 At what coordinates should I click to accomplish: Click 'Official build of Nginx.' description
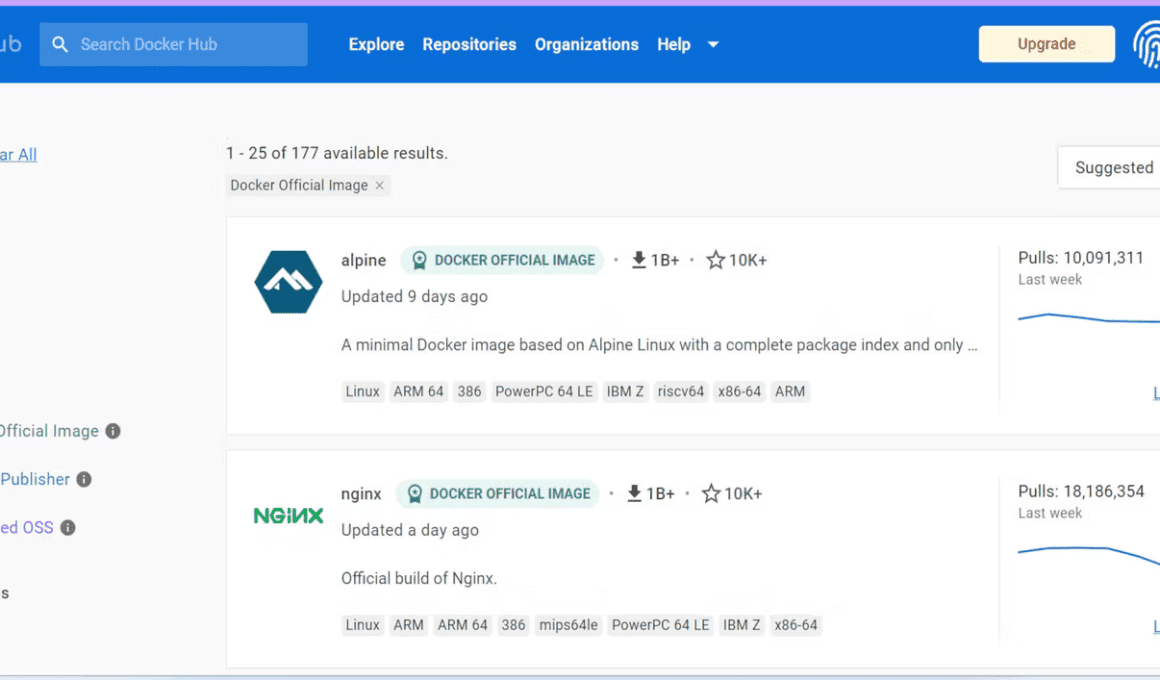pos(419,579)
